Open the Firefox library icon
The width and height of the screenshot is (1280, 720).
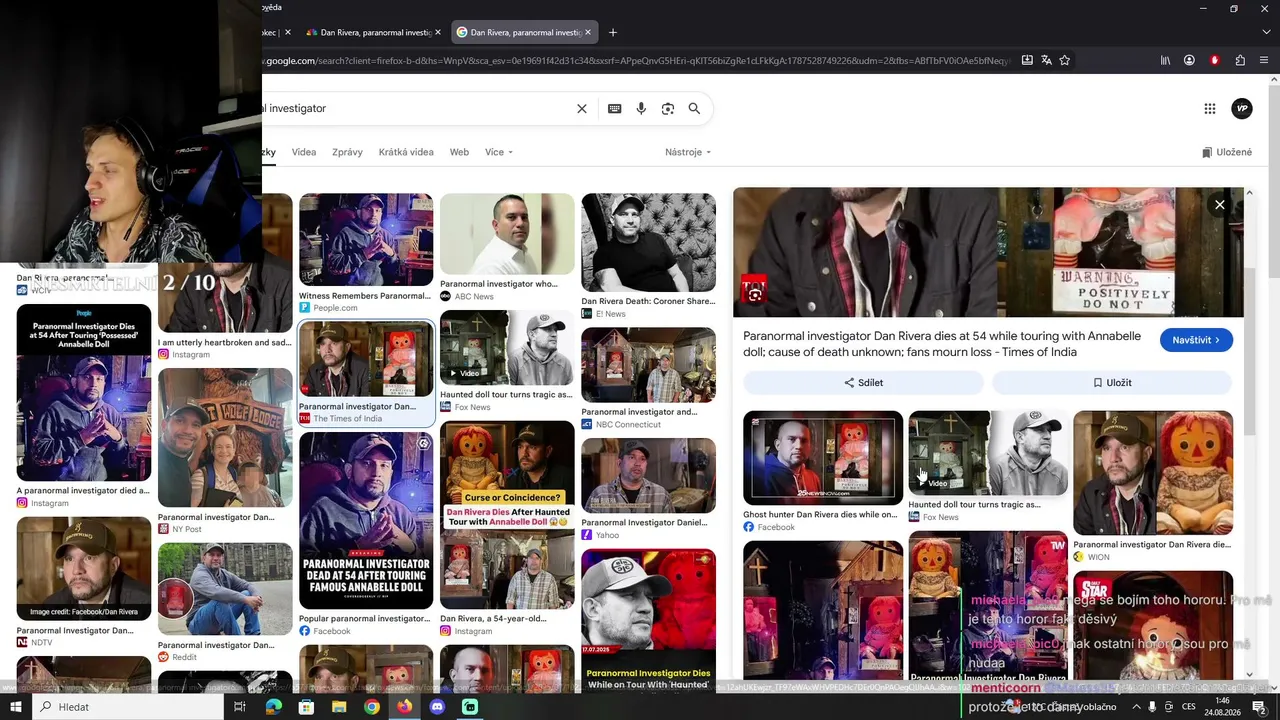coord(1165,61)
